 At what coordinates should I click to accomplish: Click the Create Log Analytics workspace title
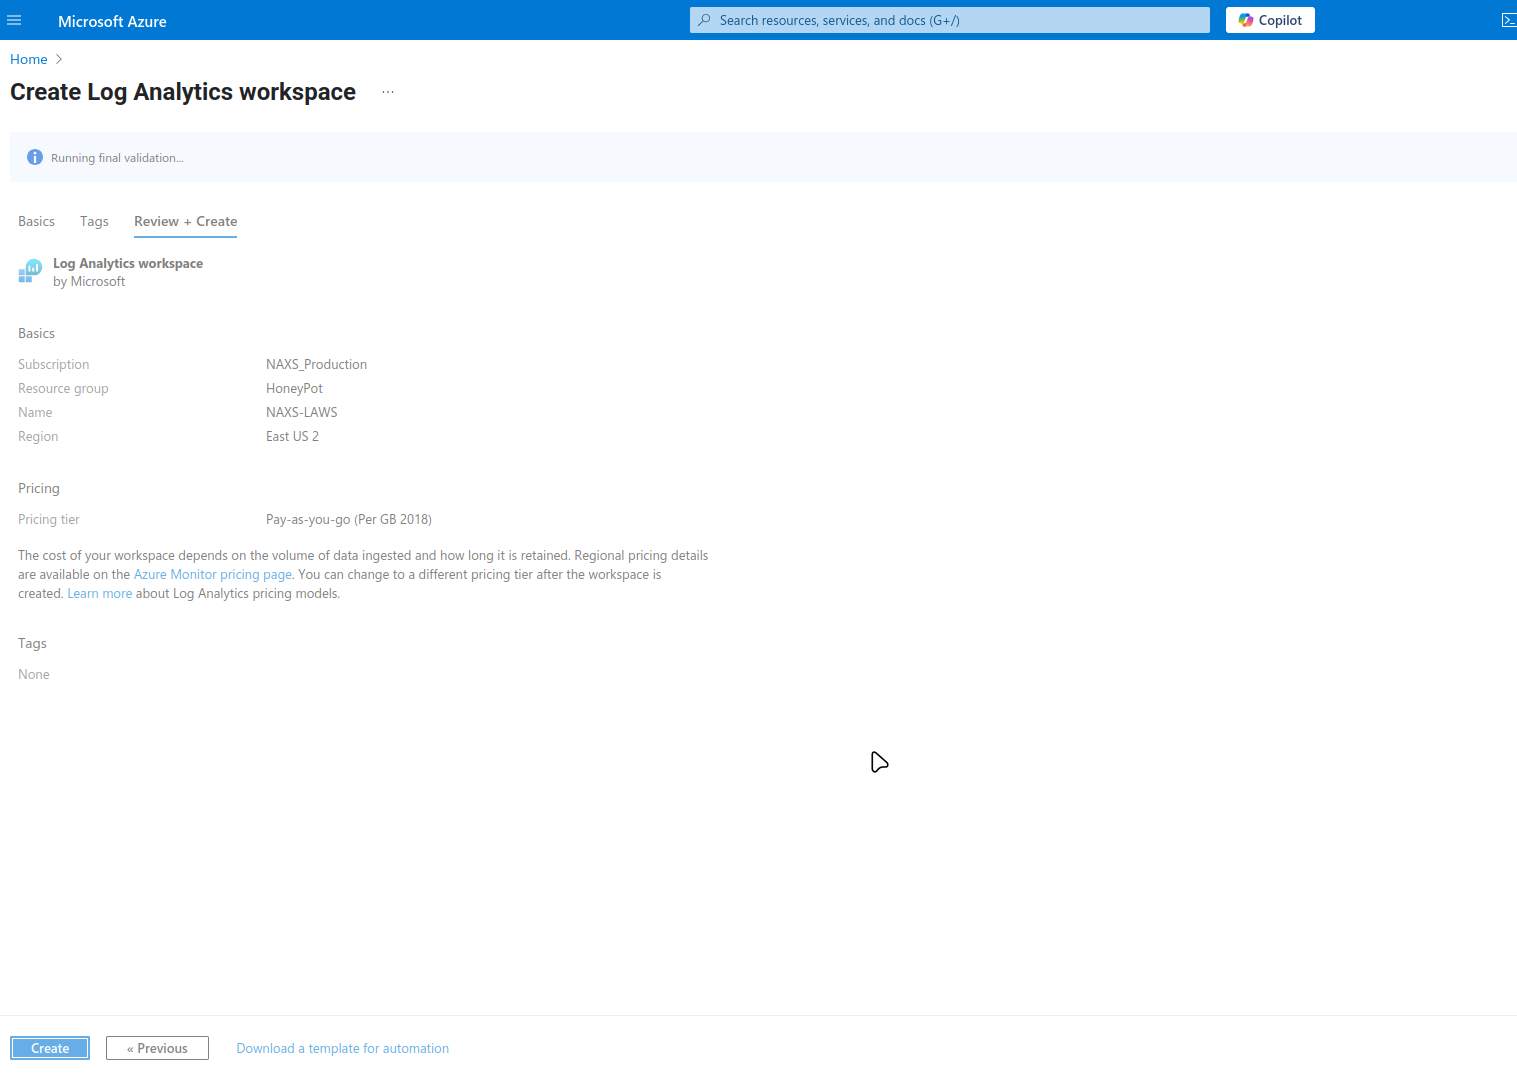tap(183, 92)
